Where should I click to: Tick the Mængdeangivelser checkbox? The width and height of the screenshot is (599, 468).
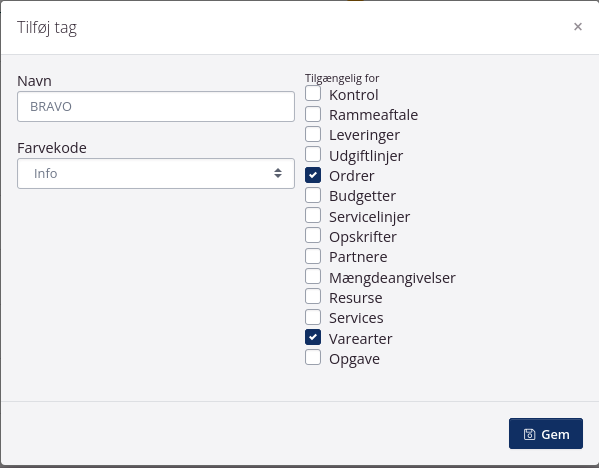313,276
